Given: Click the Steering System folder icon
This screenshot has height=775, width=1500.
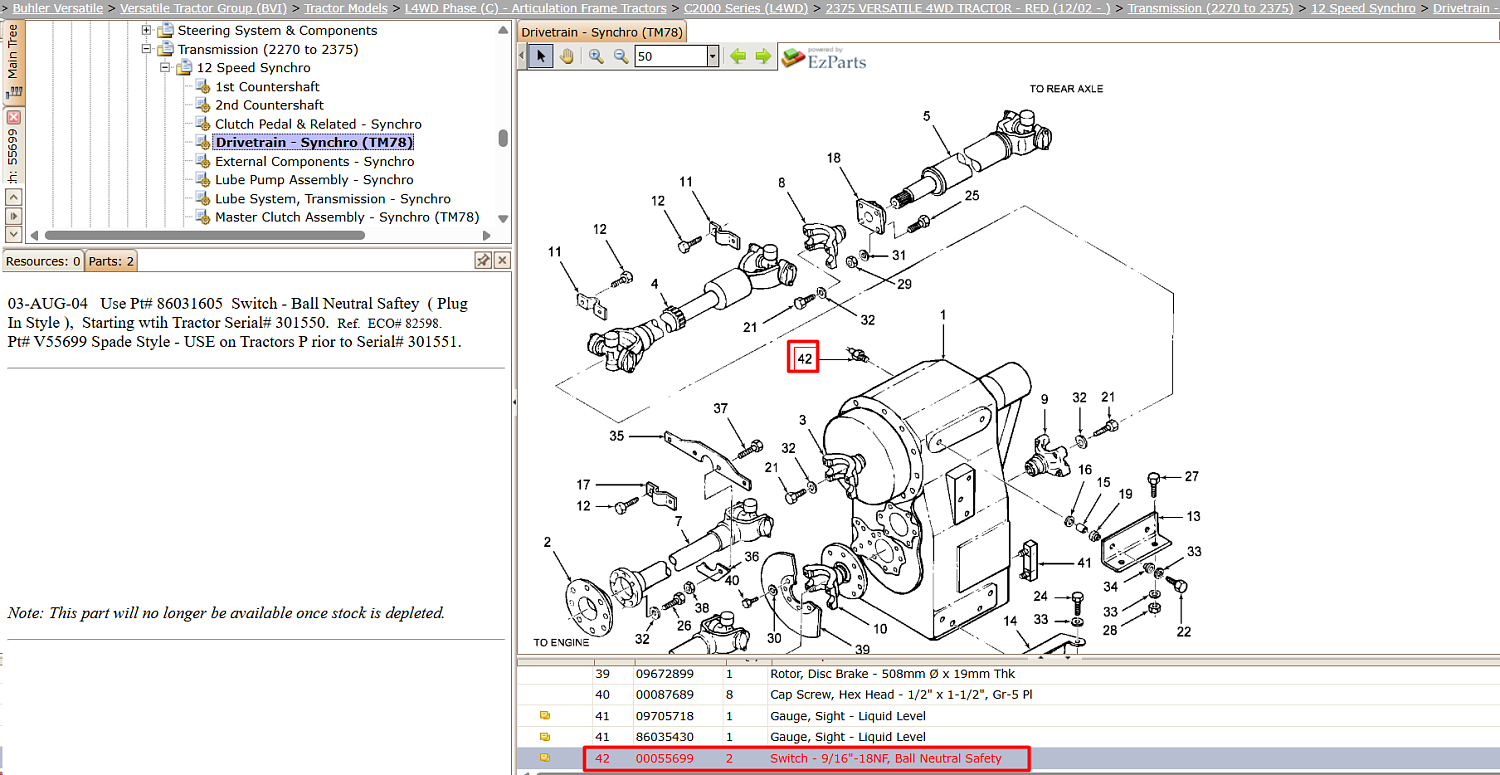Looking at the screenshot, I should point(165,31).
